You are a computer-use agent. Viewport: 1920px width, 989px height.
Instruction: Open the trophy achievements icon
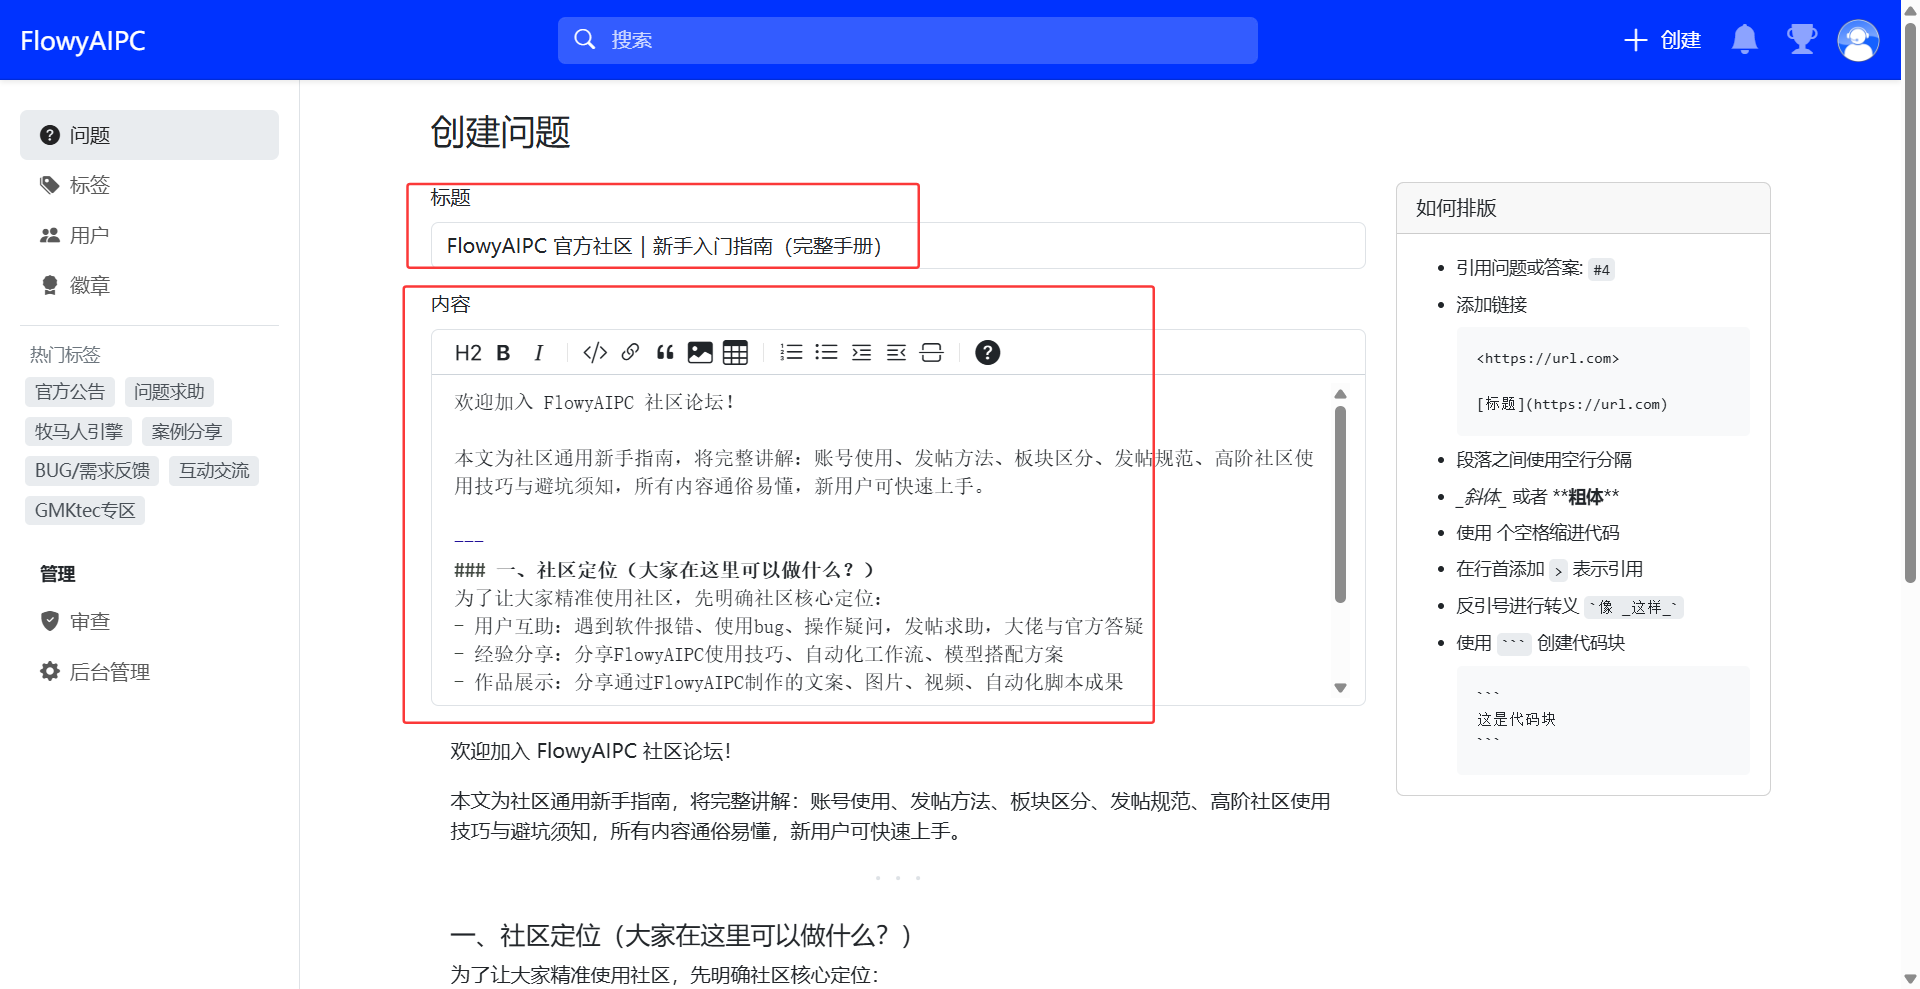(x=1802, y=40)
